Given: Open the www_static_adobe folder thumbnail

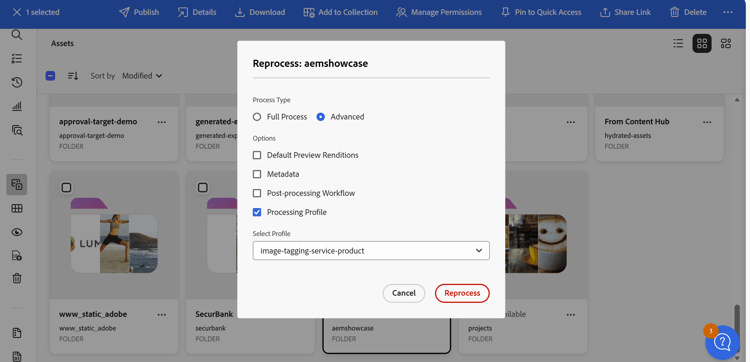Looking at the screenshot, I should click(x=114, y=236).
